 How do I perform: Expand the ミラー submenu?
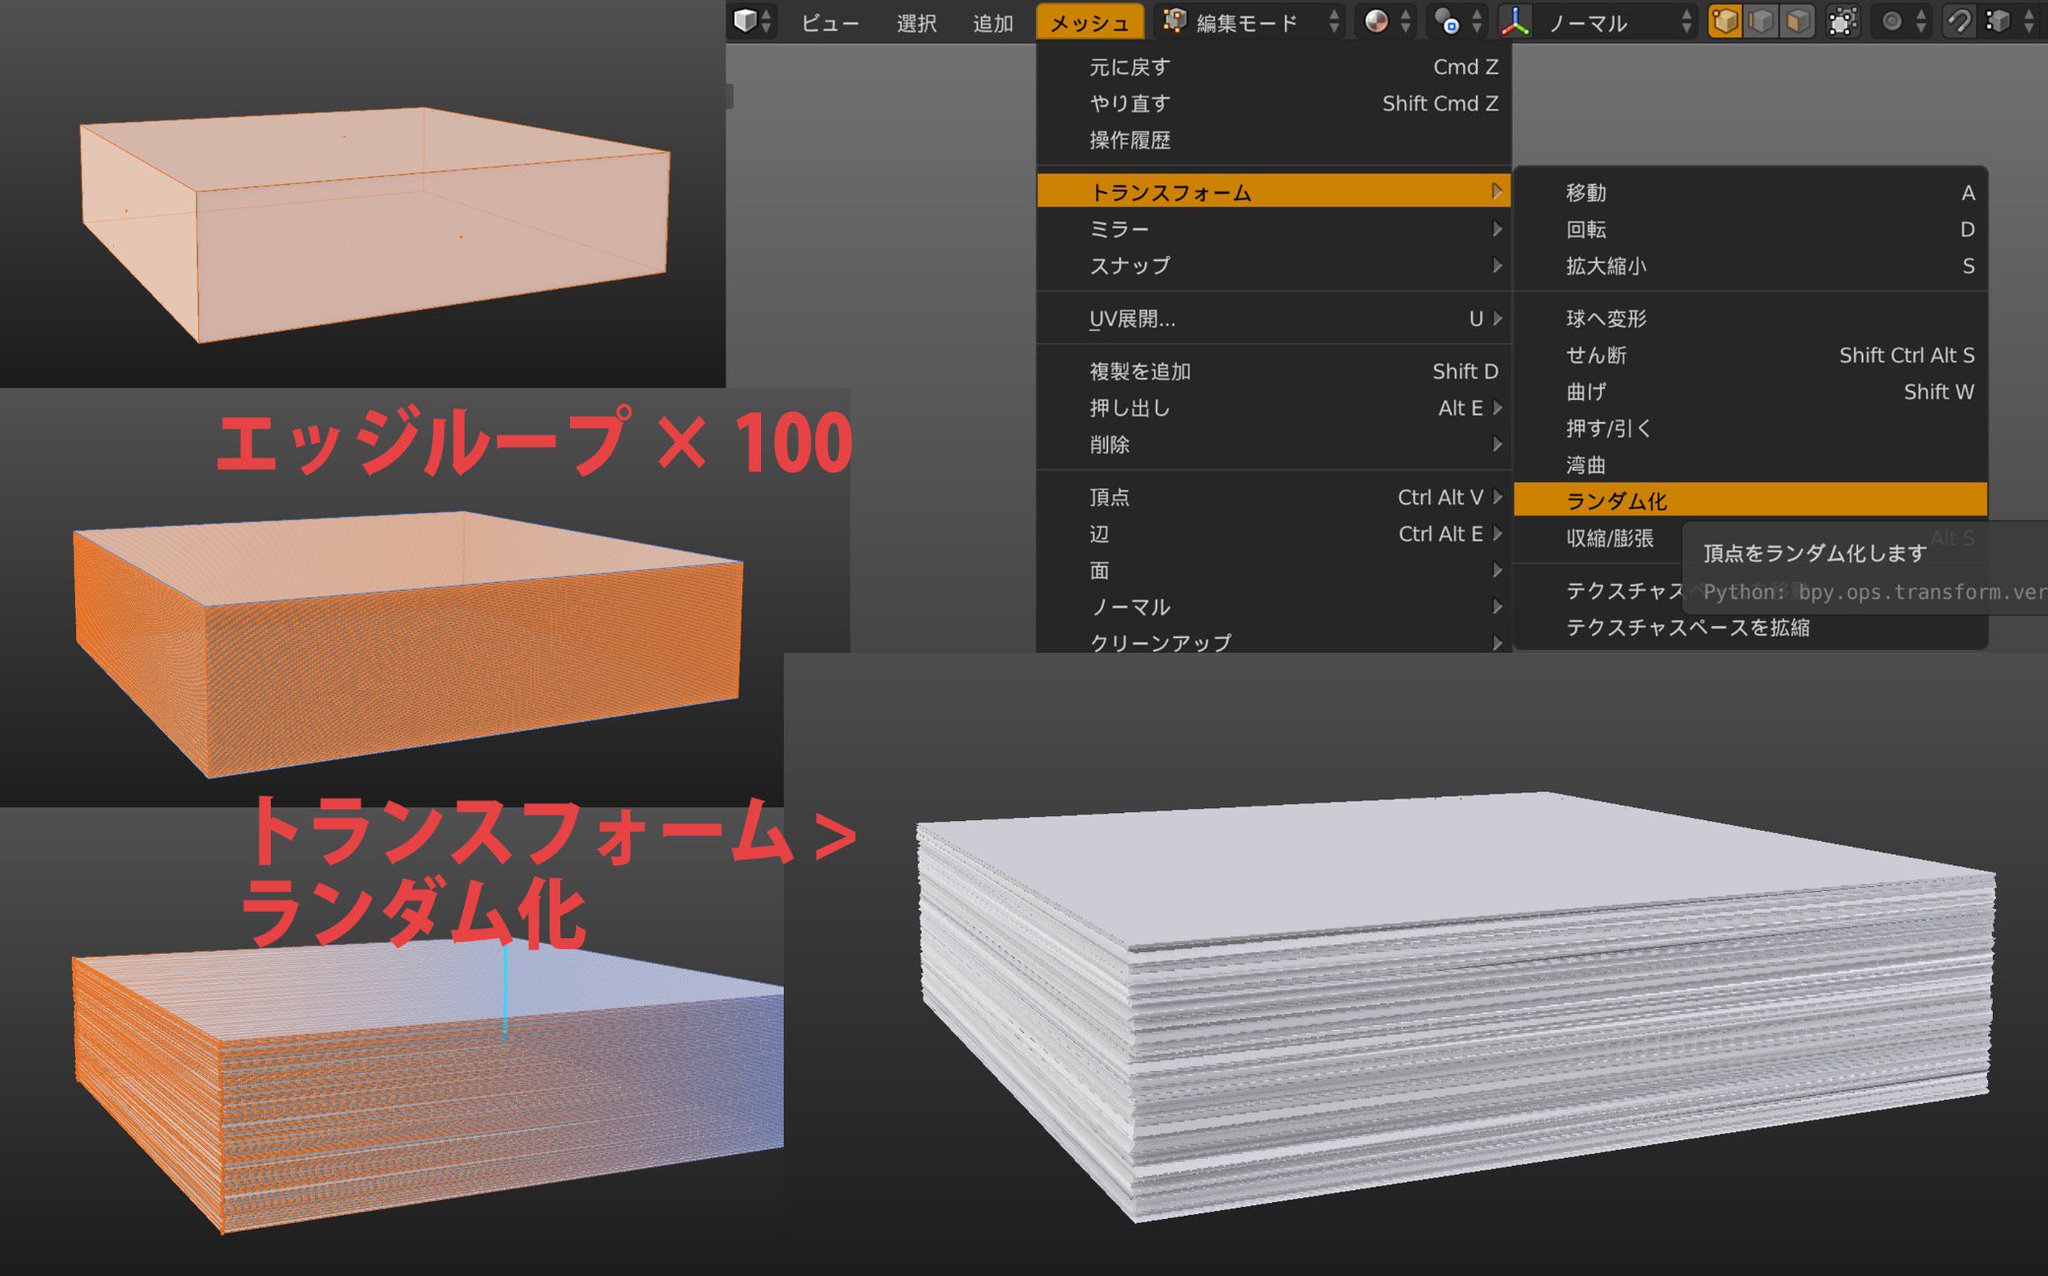[x=1273, y=229]
